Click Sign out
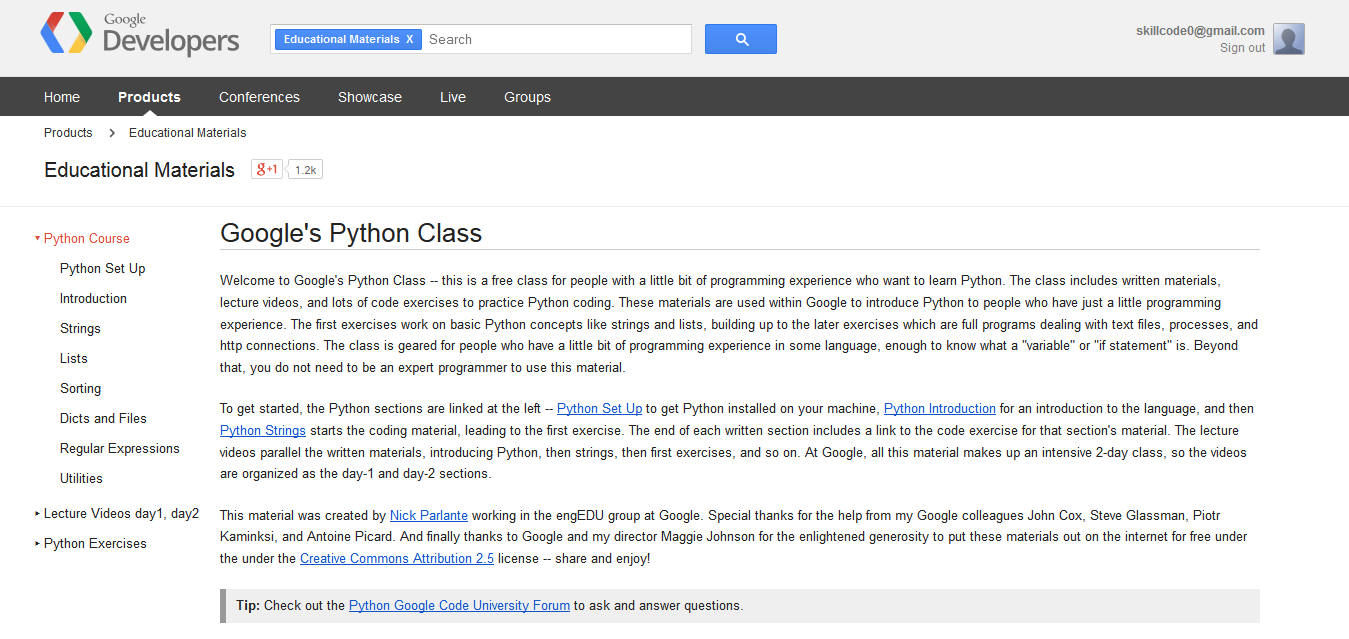 1242,47
